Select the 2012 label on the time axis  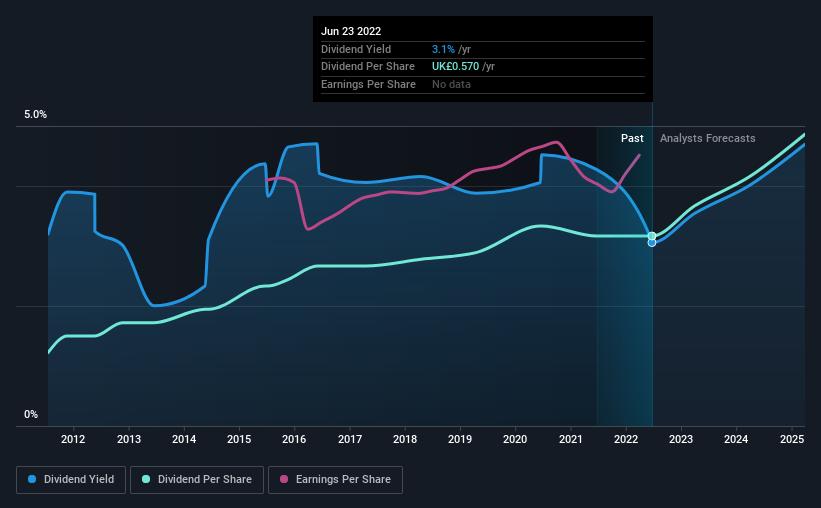pyautogui.click(x=73, y=439)
